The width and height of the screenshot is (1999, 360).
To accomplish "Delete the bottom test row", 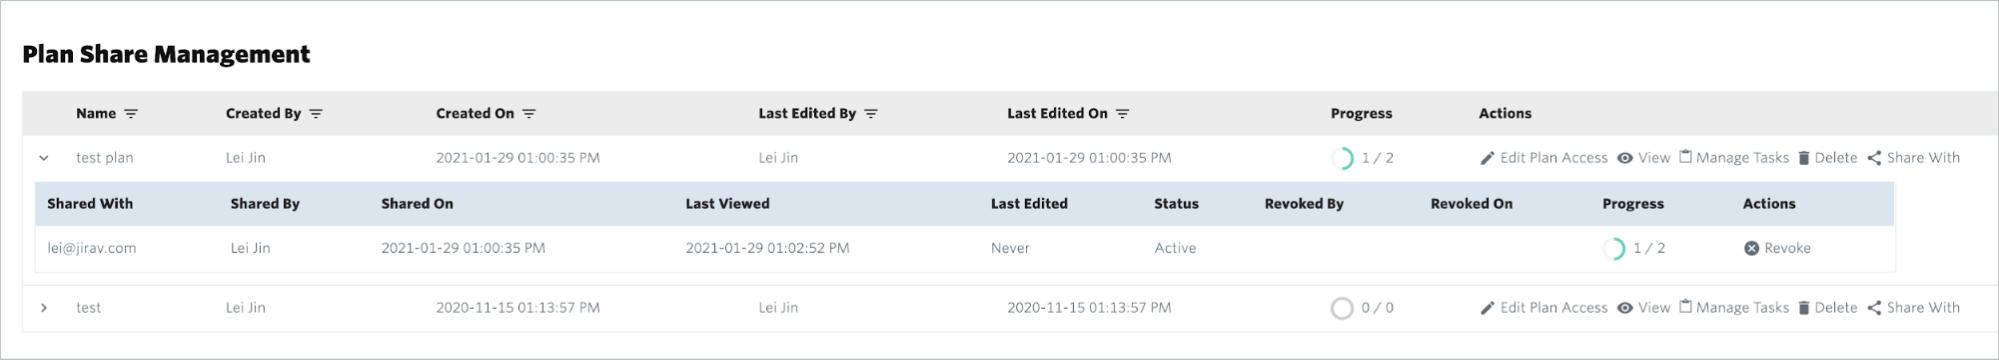I will click(x=1827, y=308).
